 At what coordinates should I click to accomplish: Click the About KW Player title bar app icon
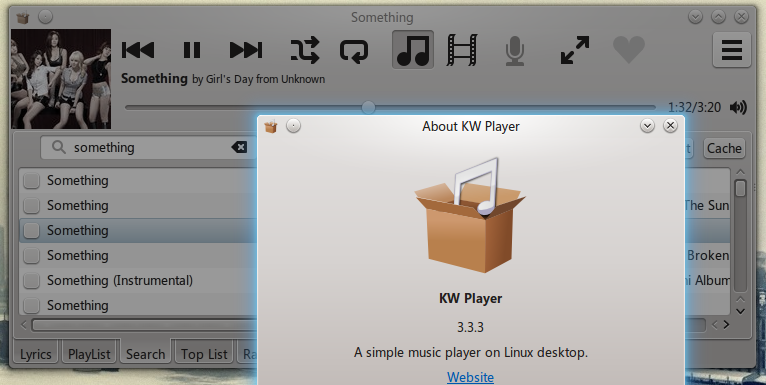[271, 127]
